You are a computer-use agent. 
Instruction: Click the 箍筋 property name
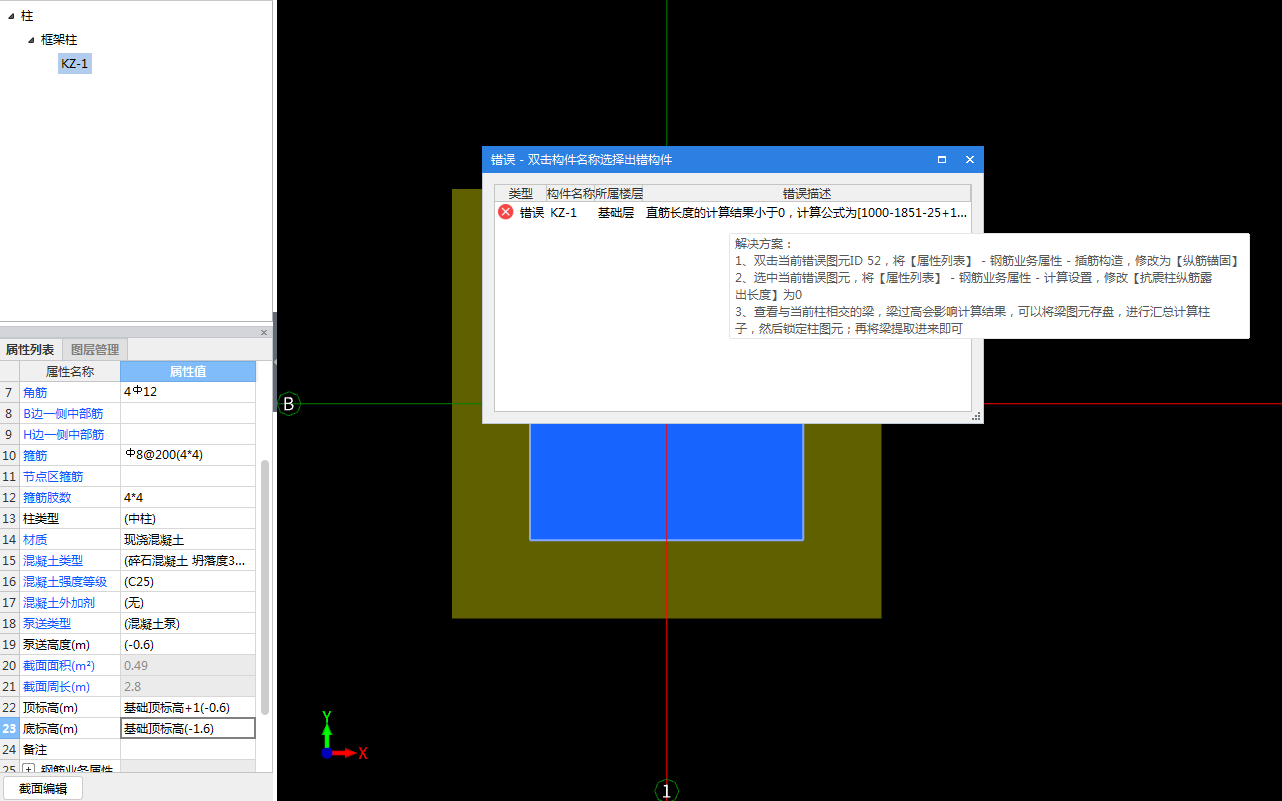click(x=34, y=455)
